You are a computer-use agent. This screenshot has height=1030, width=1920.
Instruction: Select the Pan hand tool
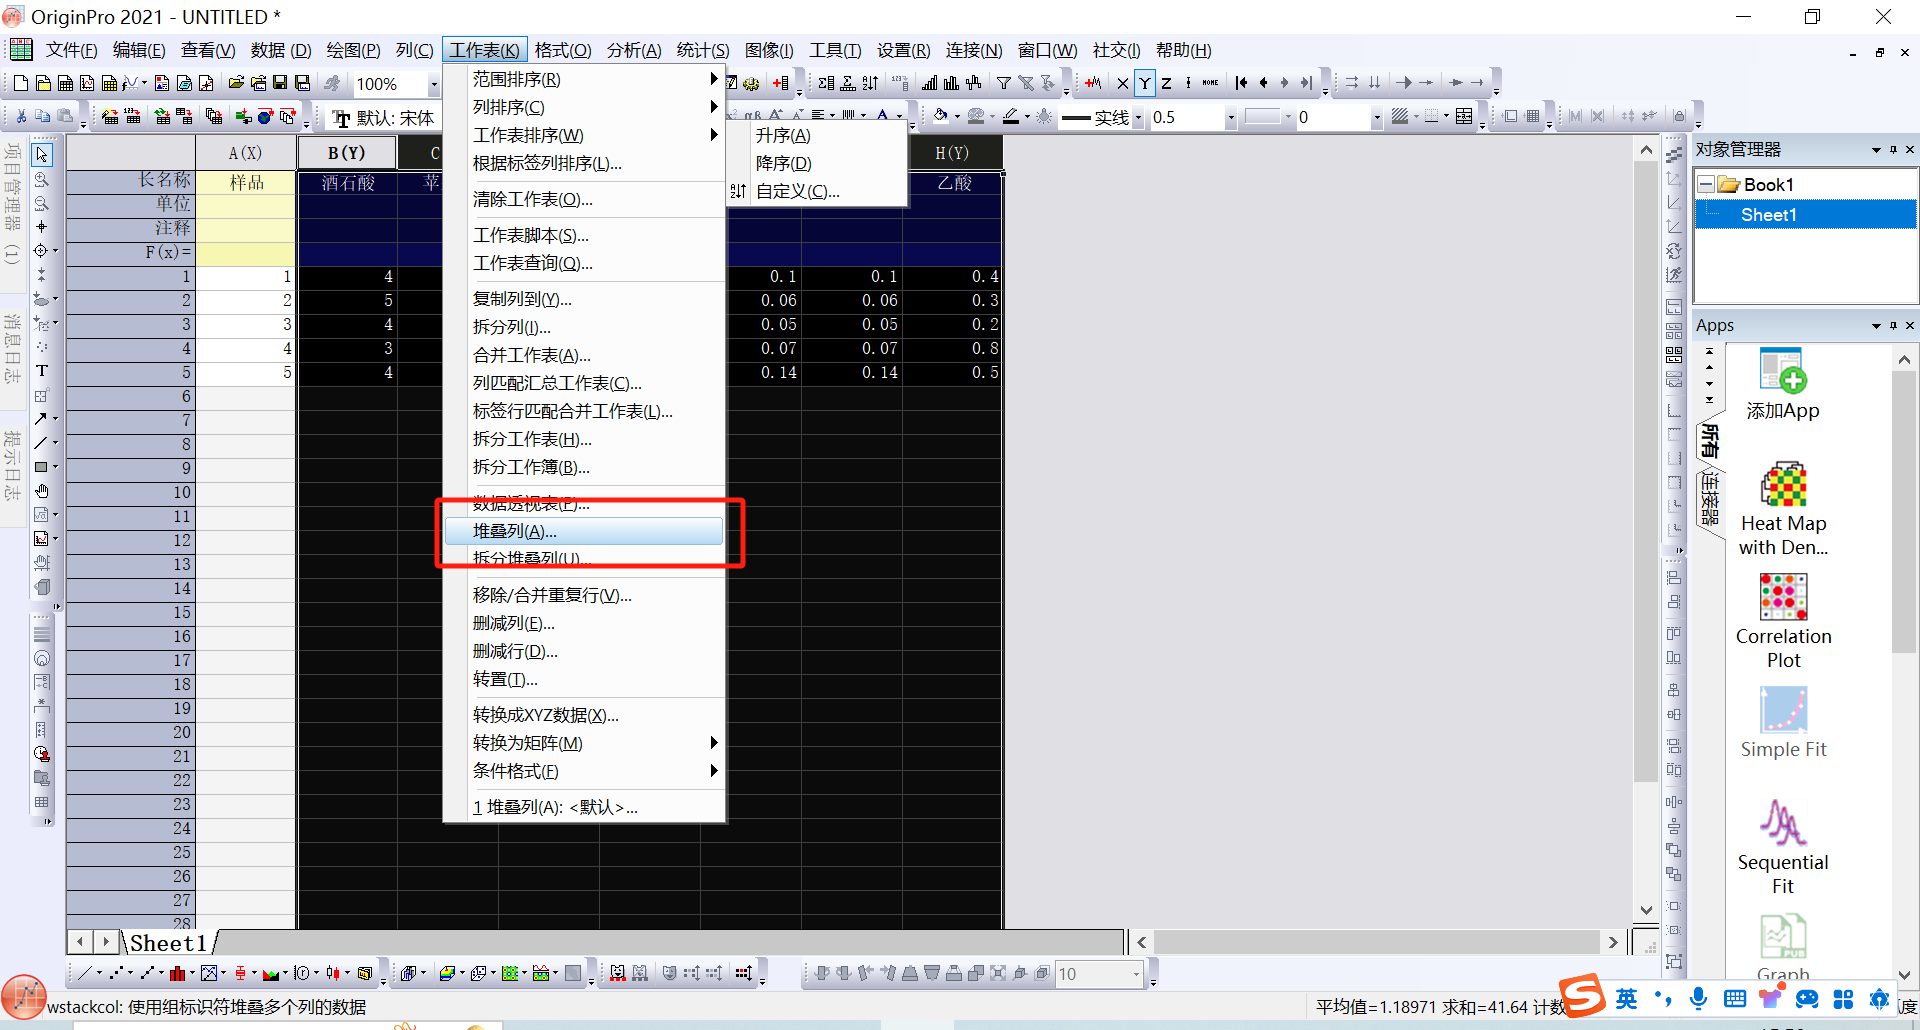click(x=42, y=491)
